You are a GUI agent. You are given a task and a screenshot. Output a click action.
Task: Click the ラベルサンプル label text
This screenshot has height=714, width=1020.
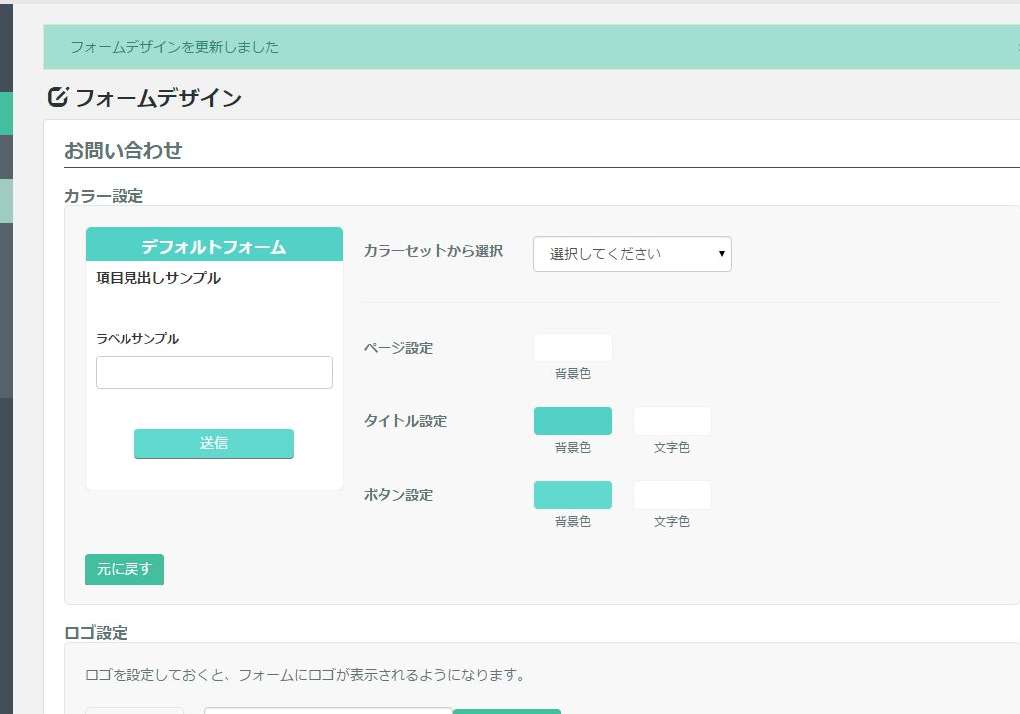point(137,338)
